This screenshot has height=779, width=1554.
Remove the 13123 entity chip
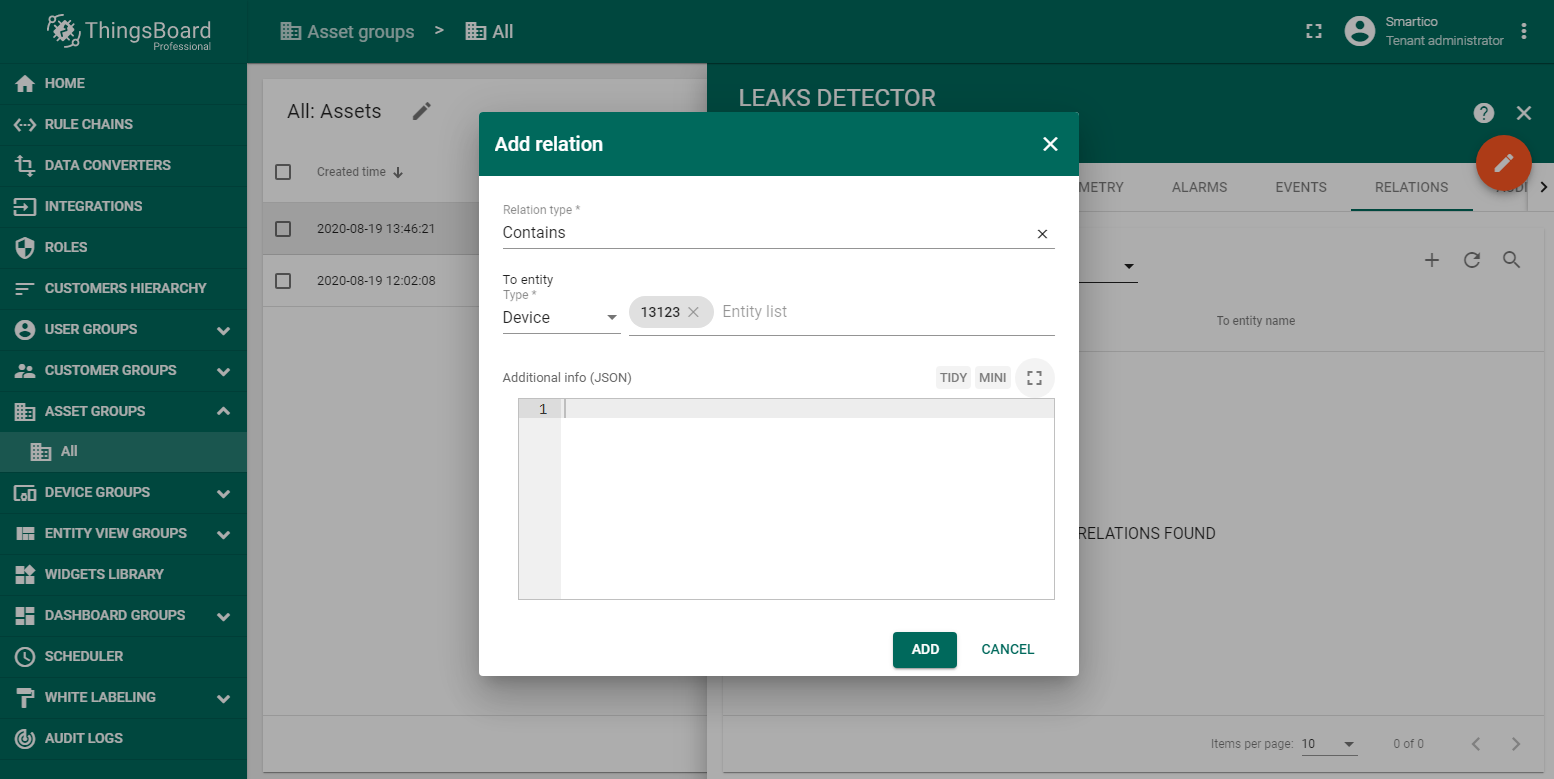[x=693, y=312]
